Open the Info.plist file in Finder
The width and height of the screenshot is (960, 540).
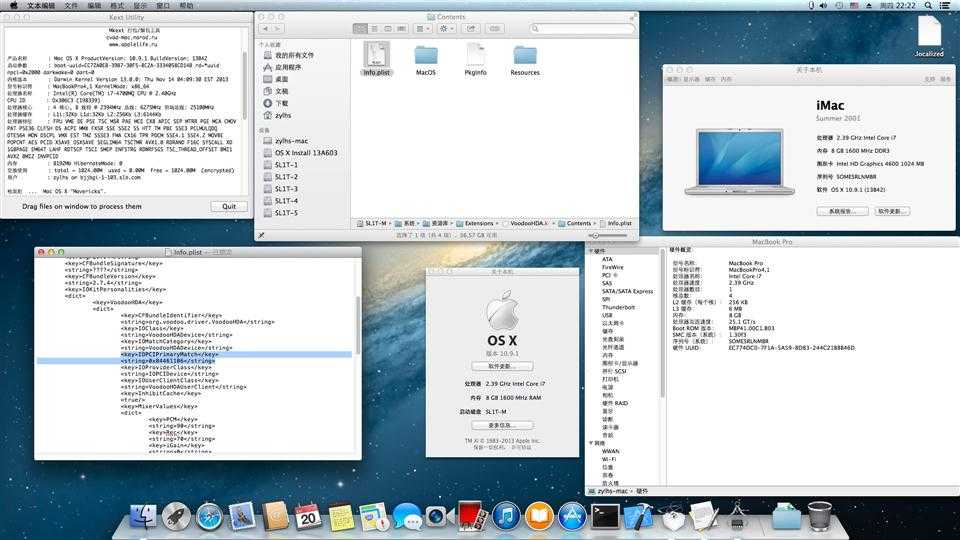click(377, 59)
